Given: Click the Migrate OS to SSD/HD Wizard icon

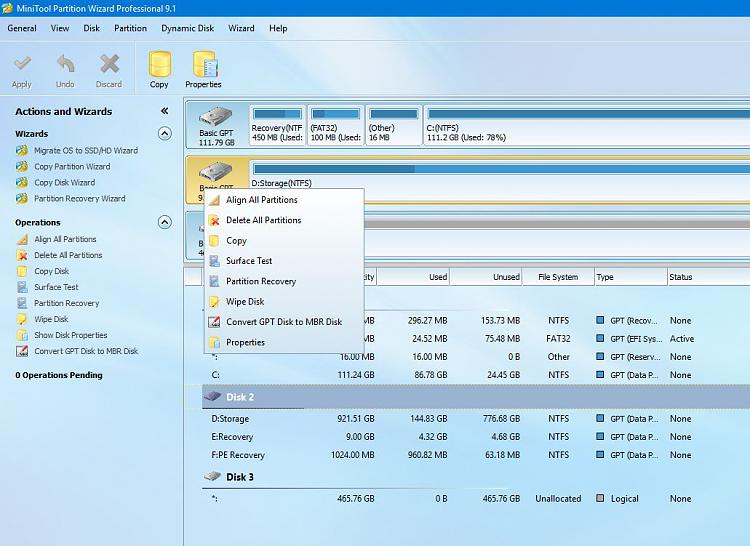Looking at the screenshot, I should 22,151.
